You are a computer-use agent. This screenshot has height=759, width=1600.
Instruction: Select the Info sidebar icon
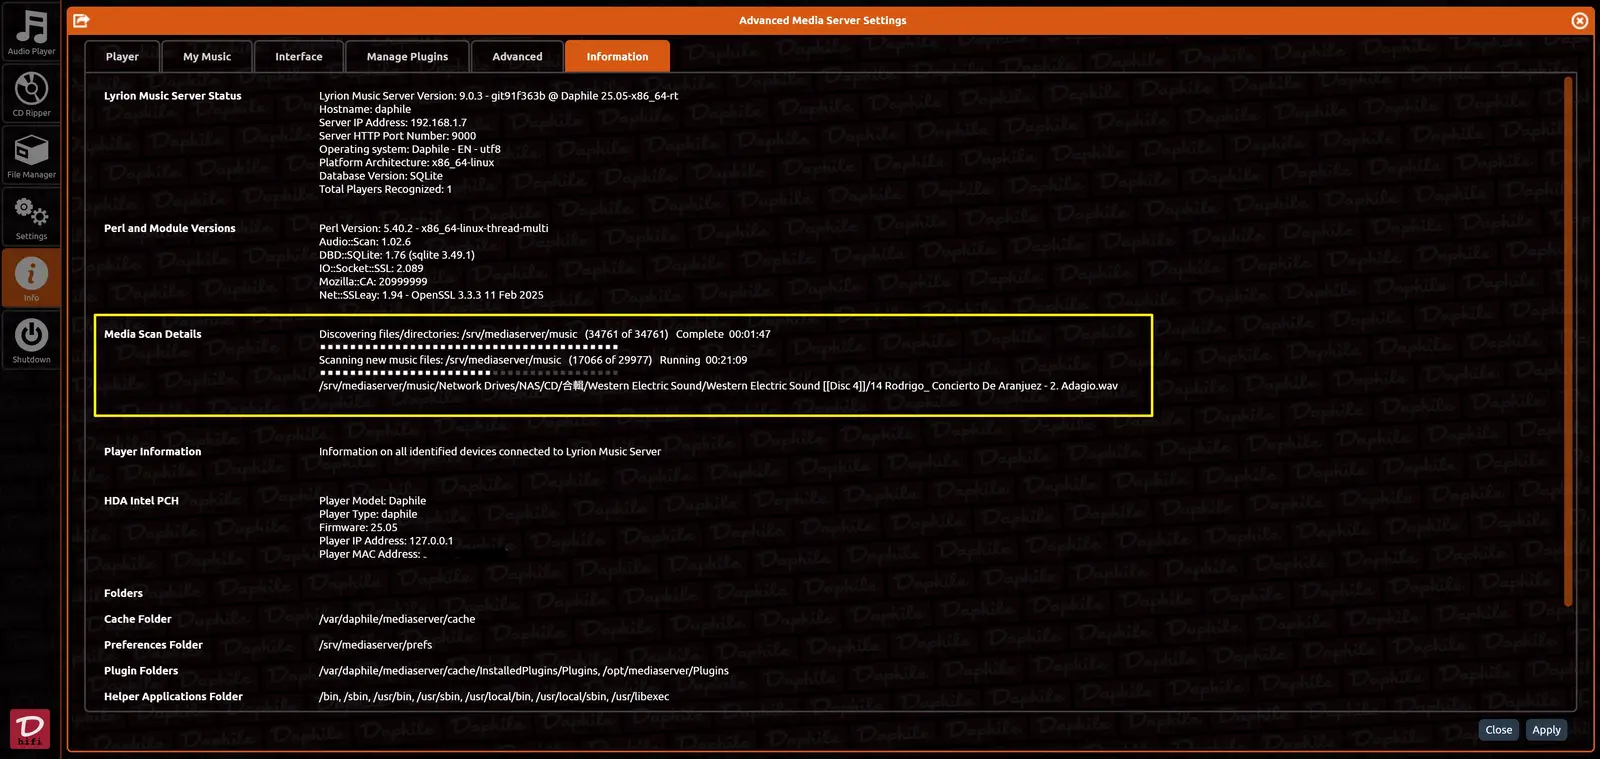[31, 278]
